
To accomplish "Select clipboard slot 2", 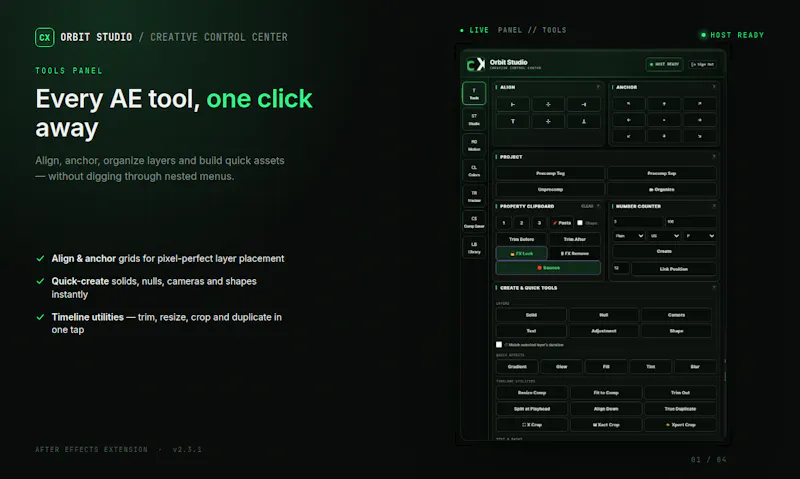I will point(521,223).
